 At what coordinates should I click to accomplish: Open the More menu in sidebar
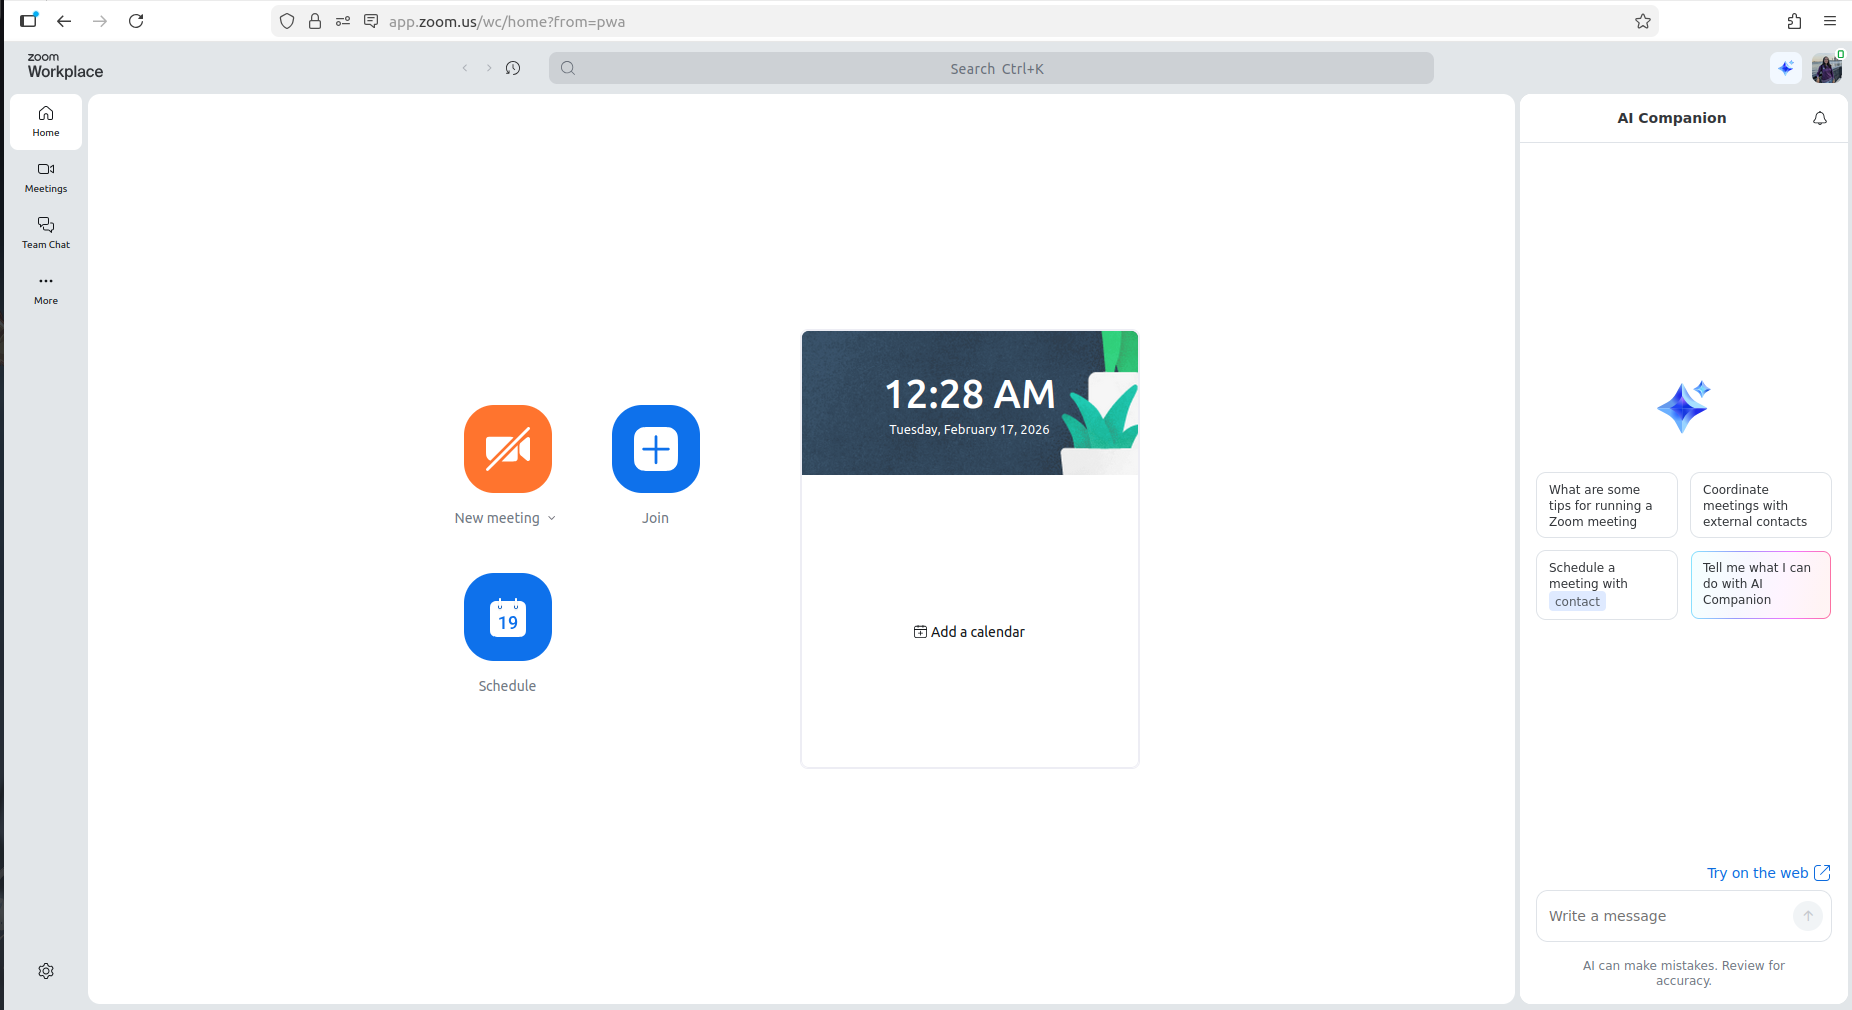coord(46,288)
